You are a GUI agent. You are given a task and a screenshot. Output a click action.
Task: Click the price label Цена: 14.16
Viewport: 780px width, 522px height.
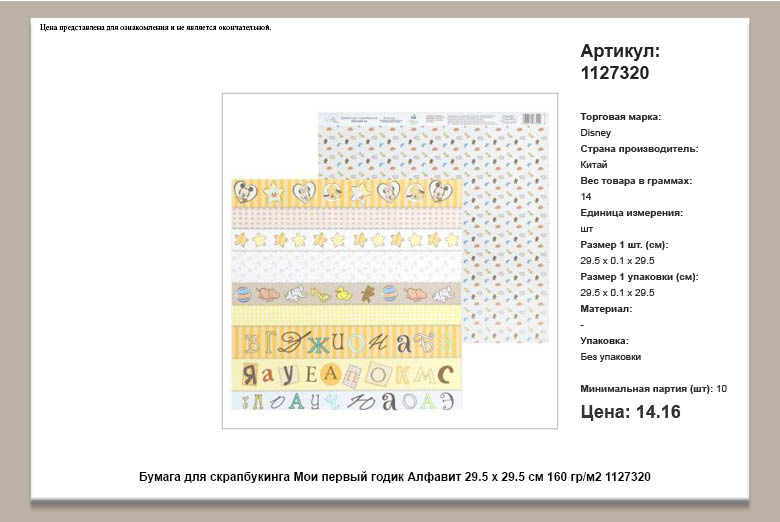[x=630, y=412]
